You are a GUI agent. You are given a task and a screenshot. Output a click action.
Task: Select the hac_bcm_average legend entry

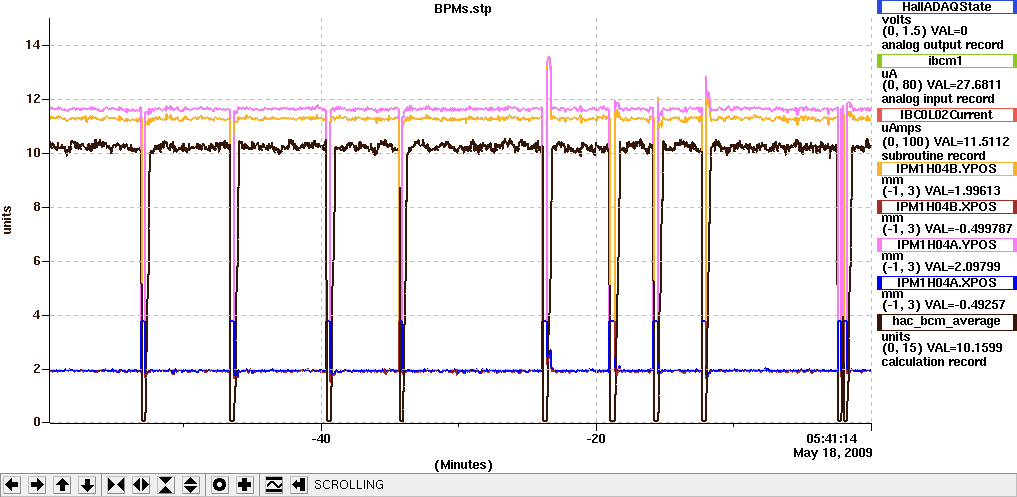[946, 321]
